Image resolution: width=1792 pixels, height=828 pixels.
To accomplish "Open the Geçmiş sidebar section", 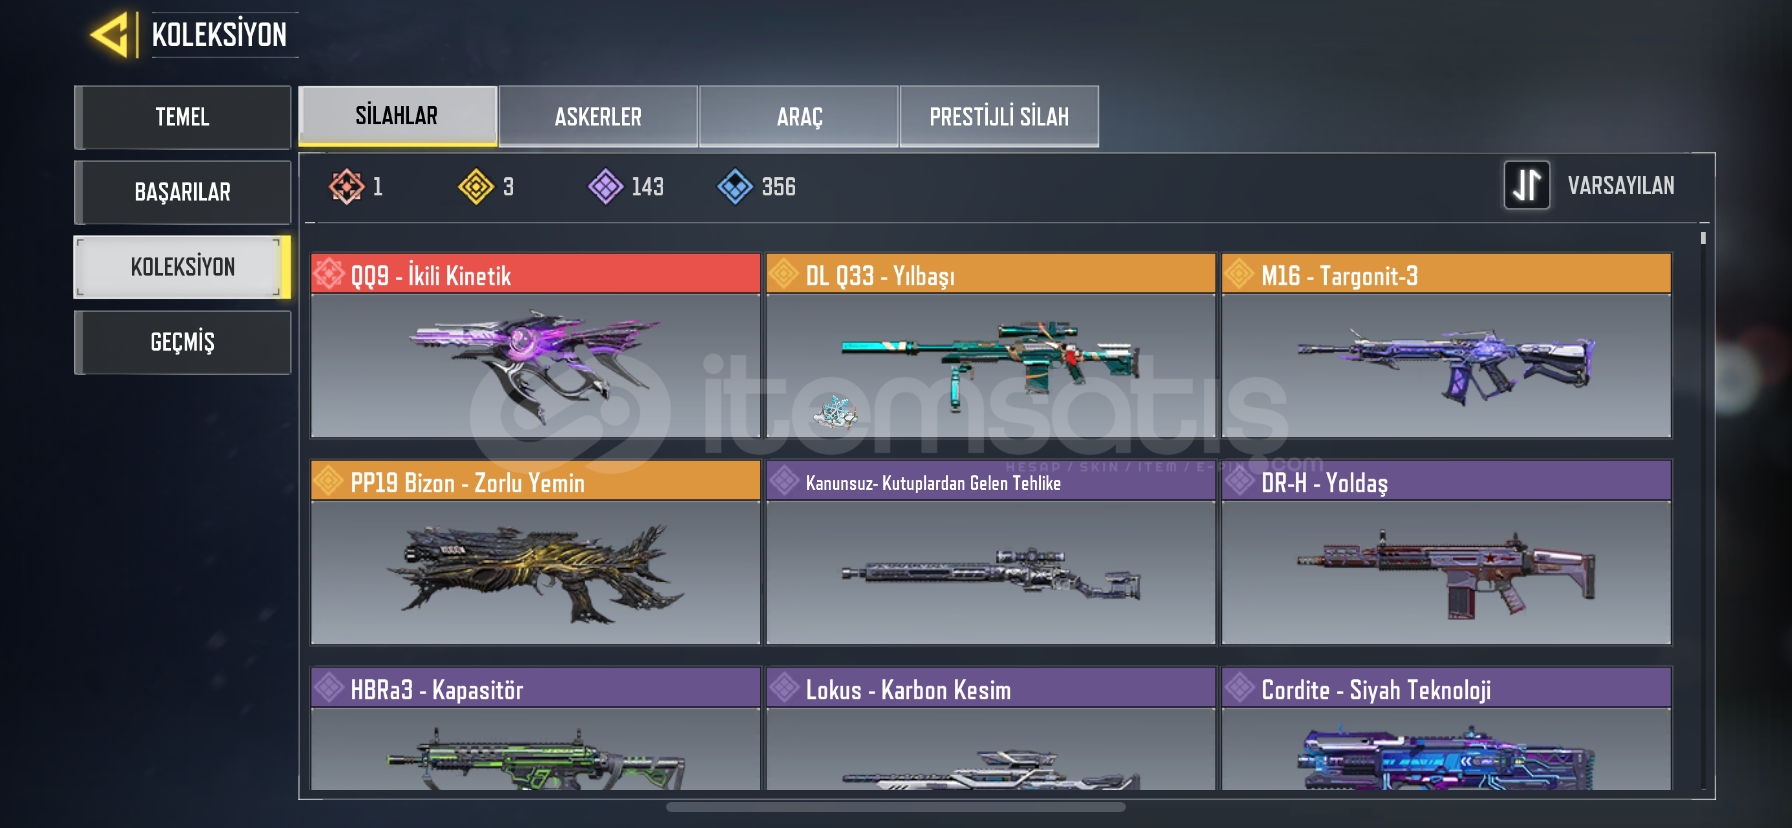I will [x=182, y=342].
